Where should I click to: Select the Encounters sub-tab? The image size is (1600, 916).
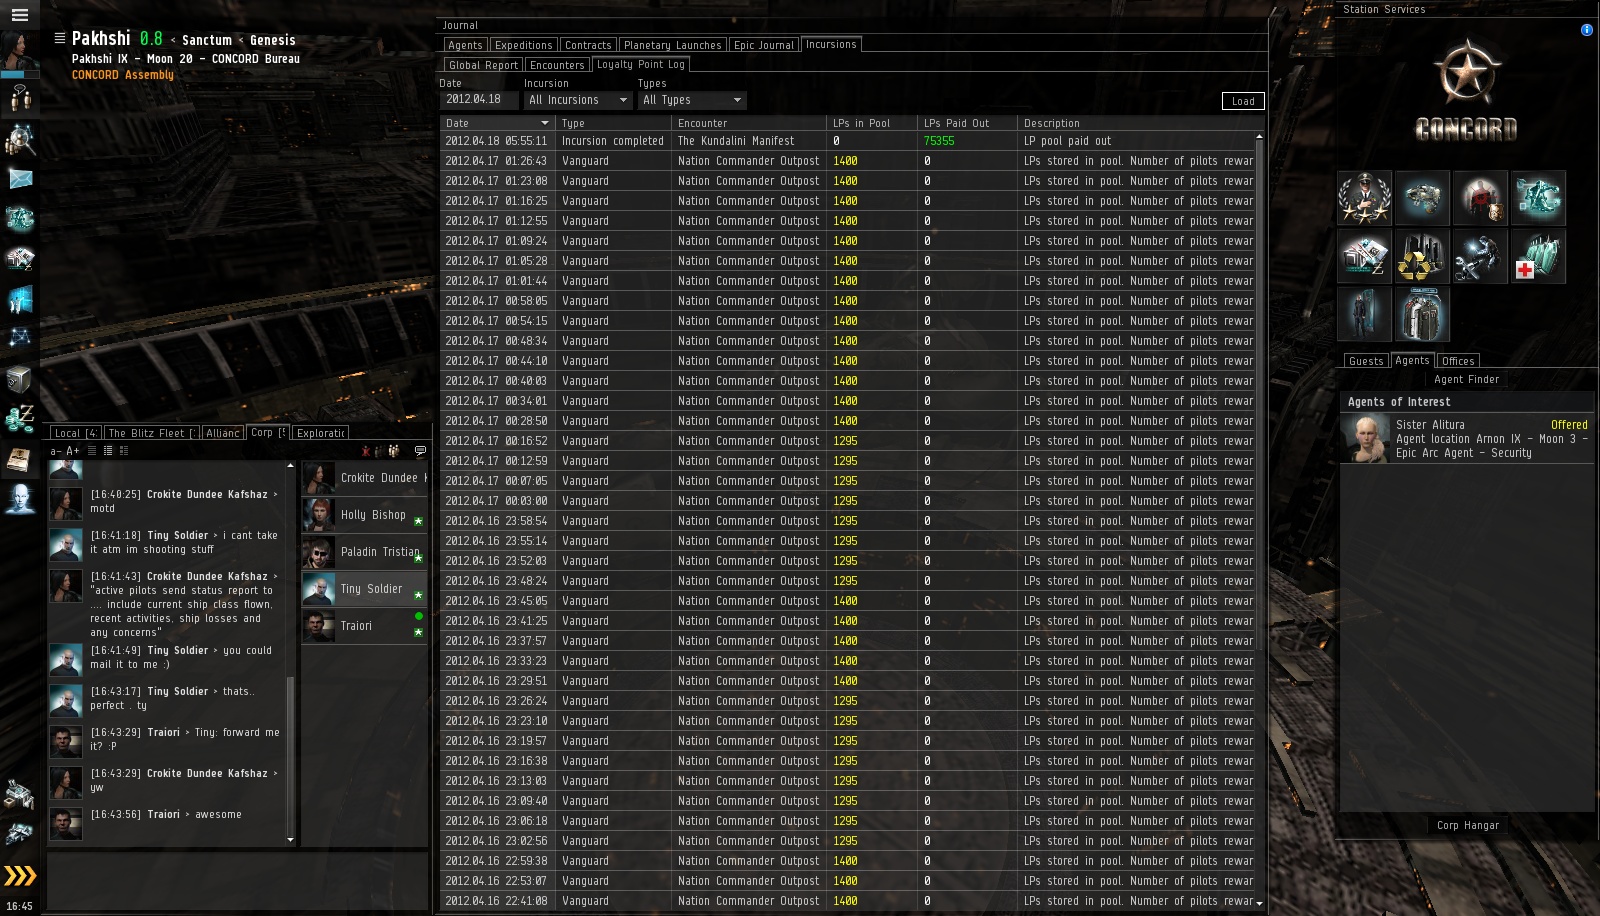[x=557, y=65]
